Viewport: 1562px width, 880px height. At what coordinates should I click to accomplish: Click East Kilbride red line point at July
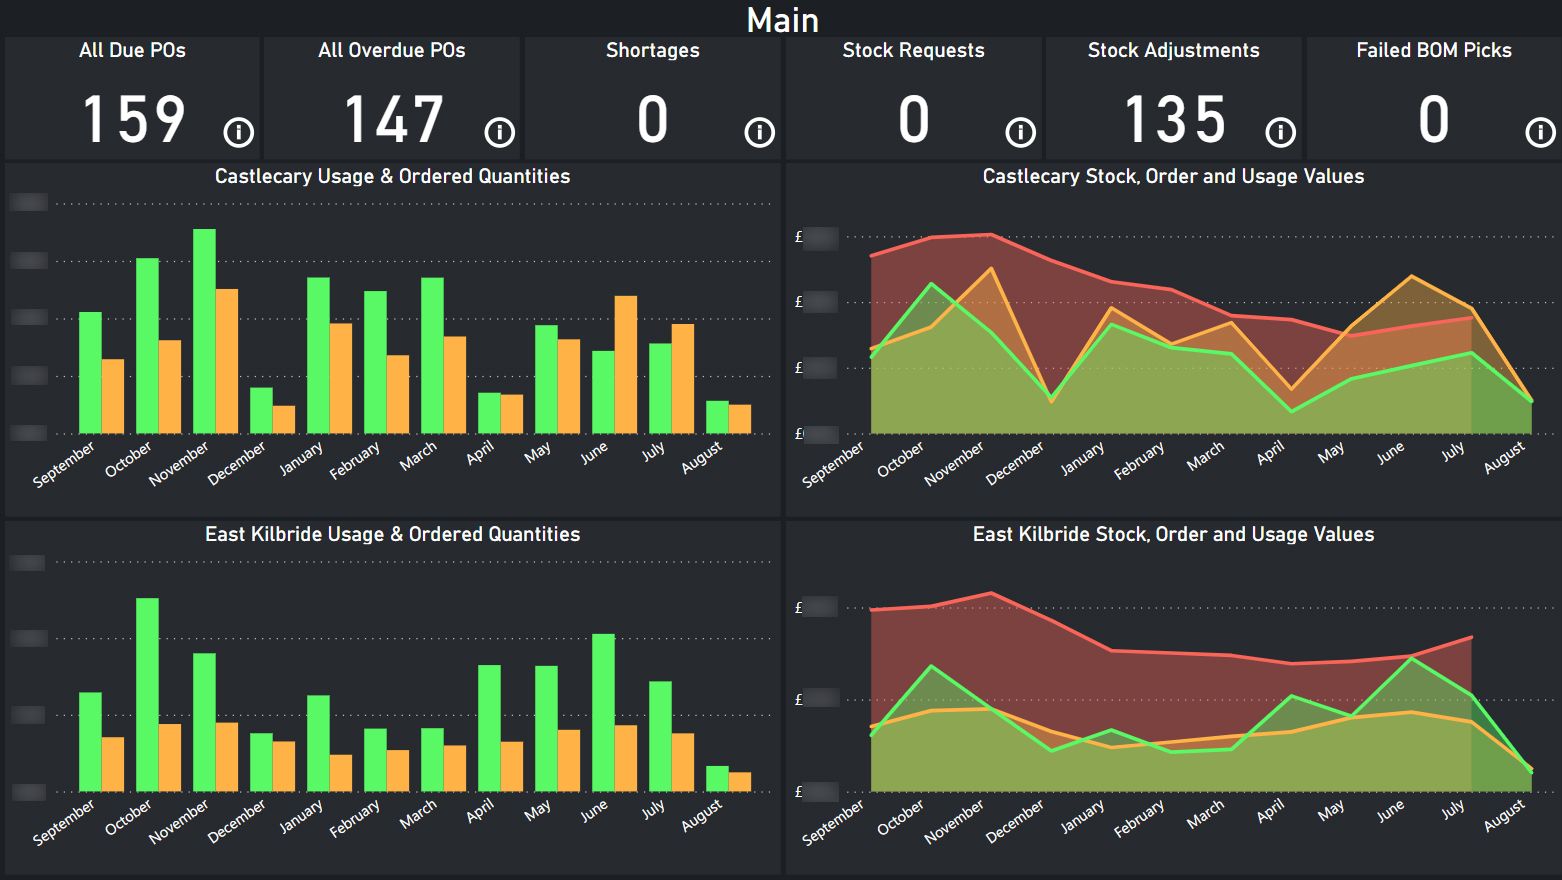click(x=1471, y=637)
